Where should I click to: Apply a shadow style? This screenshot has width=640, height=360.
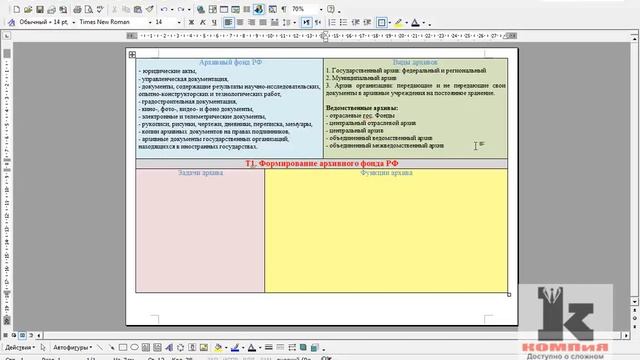click(x=303, y=348)
